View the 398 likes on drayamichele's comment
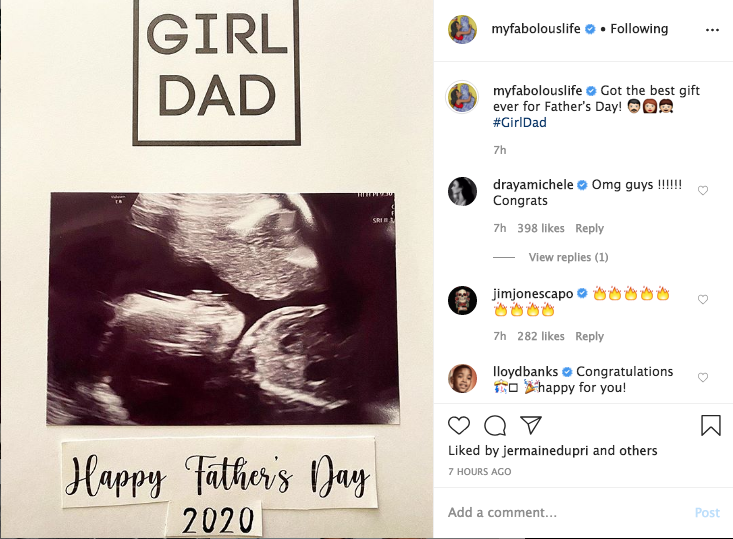Viewport: 733px width, 539px height. [x=540, y=228]
